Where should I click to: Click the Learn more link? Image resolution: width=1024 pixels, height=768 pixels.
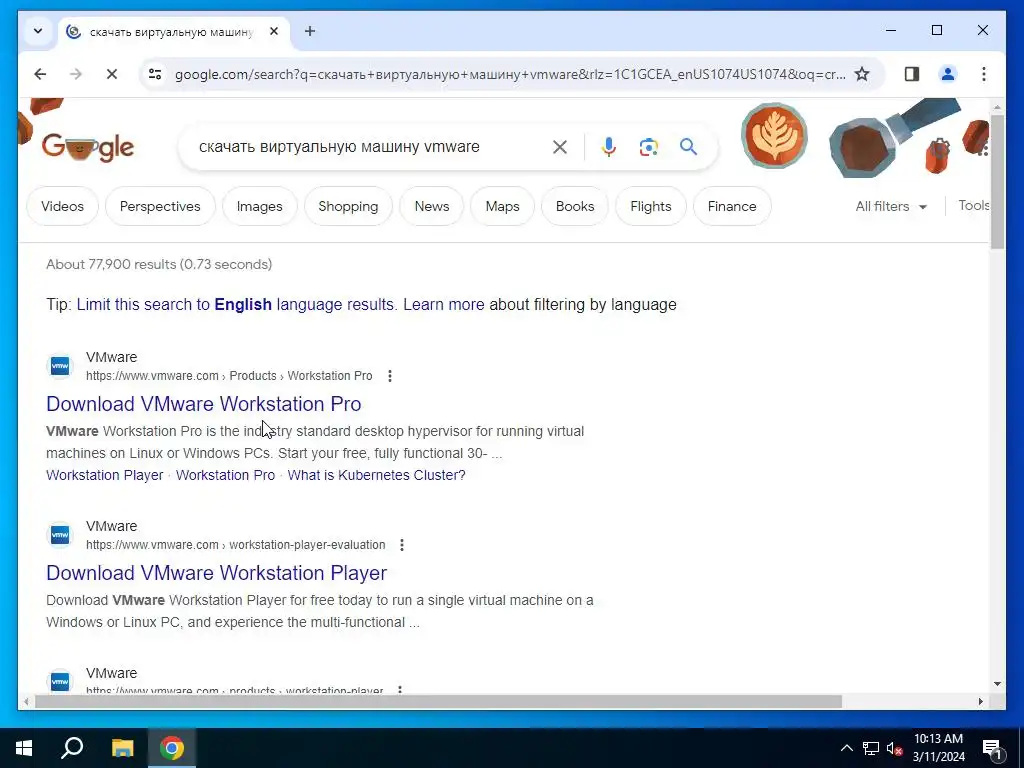pos(443,304)
